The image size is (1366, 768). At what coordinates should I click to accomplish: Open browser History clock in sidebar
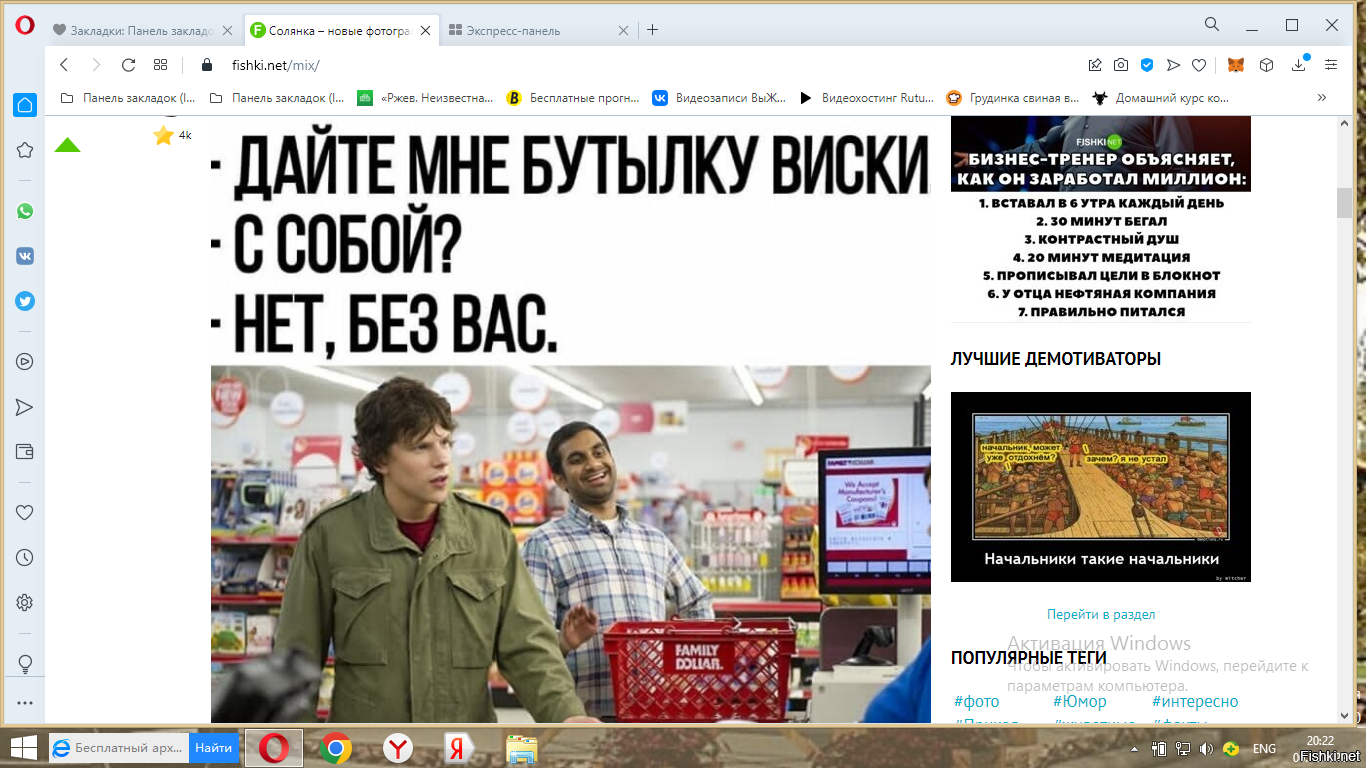pyautogui.click(x=25, y=557)
